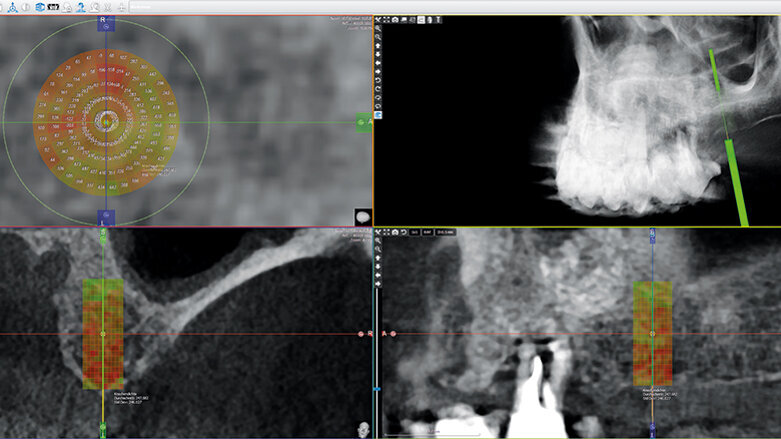Screen dimensions: 781x439
Task: Pan down with down arrow in 3D view
Action: point(378,54)
